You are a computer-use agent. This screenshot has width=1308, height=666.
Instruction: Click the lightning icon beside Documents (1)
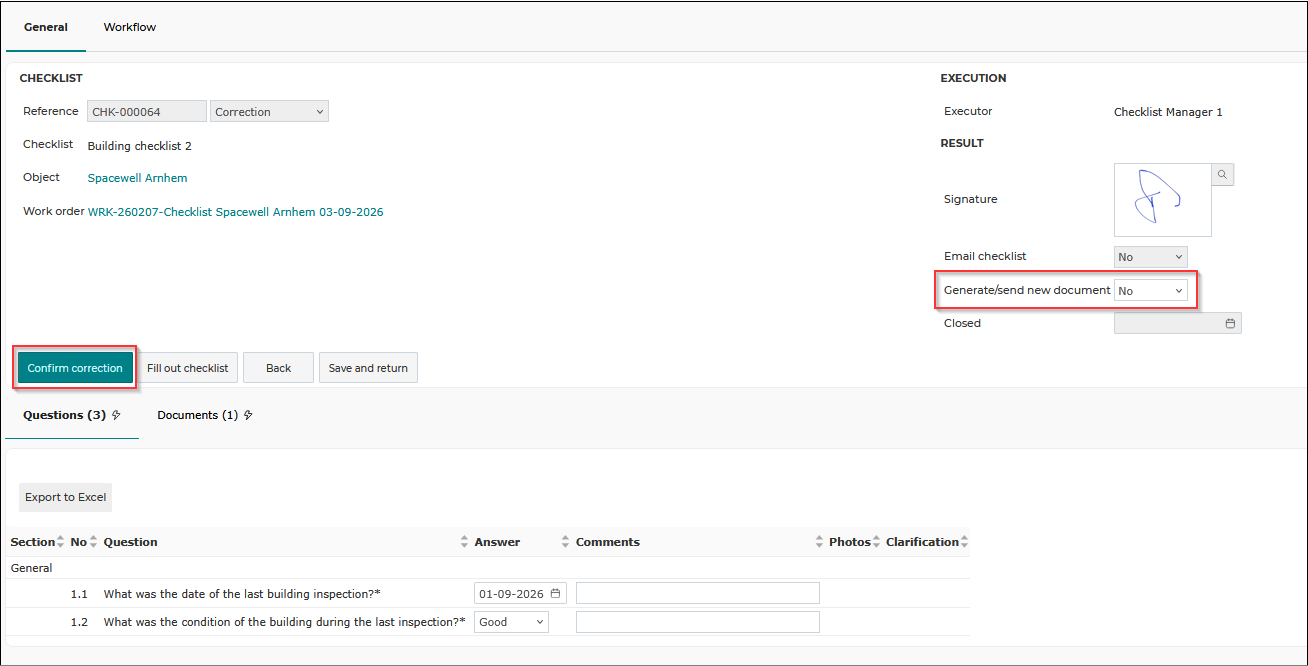point(248,415)
